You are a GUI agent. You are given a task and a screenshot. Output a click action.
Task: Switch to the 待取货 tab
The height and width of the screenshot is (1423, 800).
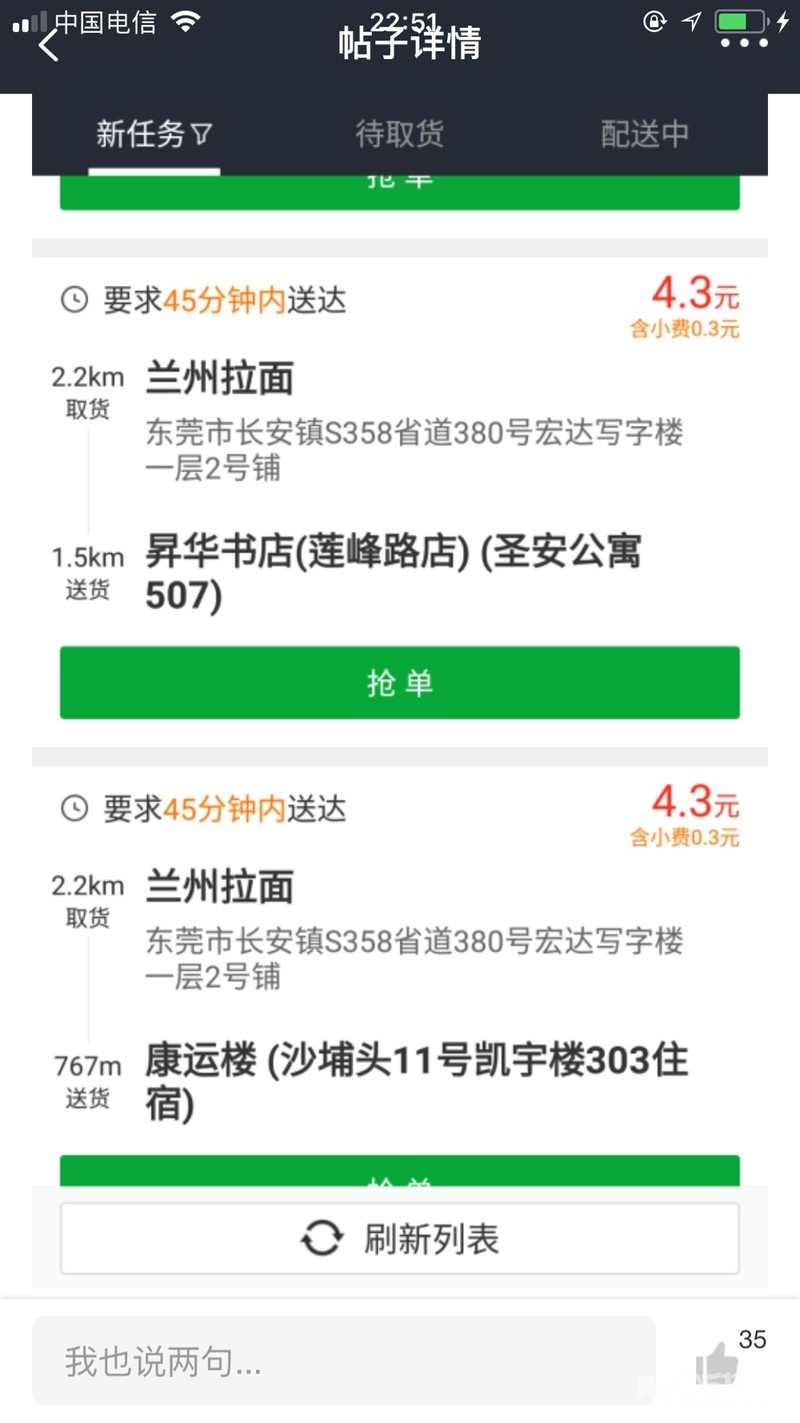tap(399, 134)
